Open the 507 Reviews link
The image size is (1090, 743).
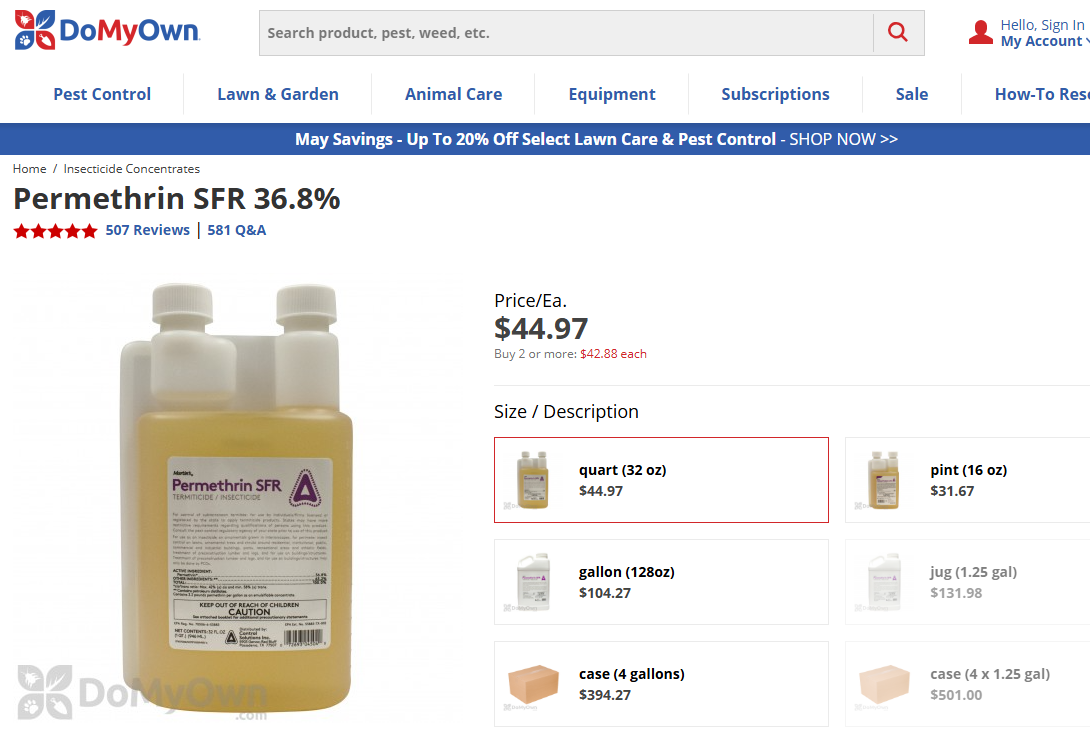147,230
